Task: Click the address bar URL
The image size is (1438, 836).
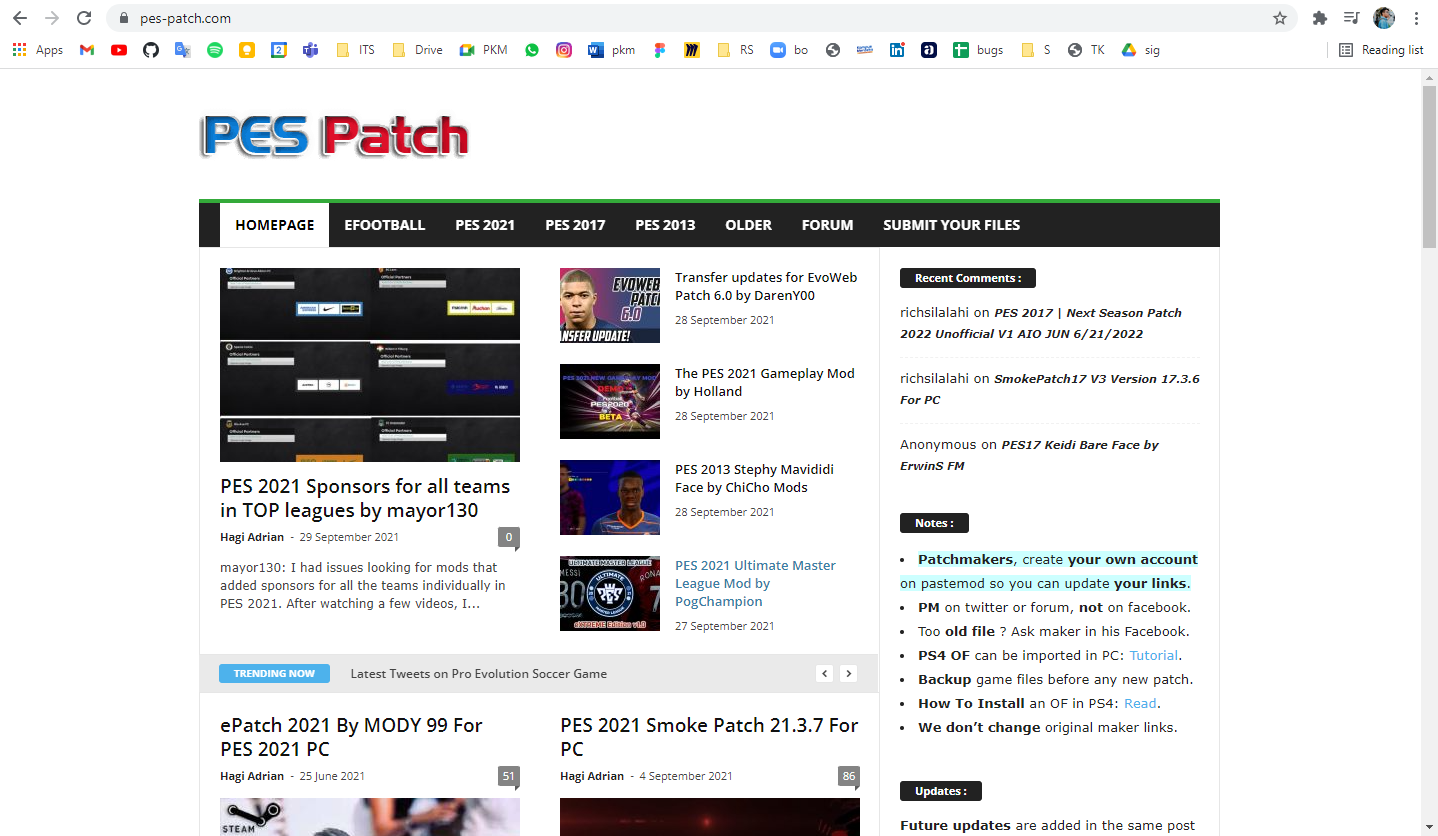Action: [186, 18]
